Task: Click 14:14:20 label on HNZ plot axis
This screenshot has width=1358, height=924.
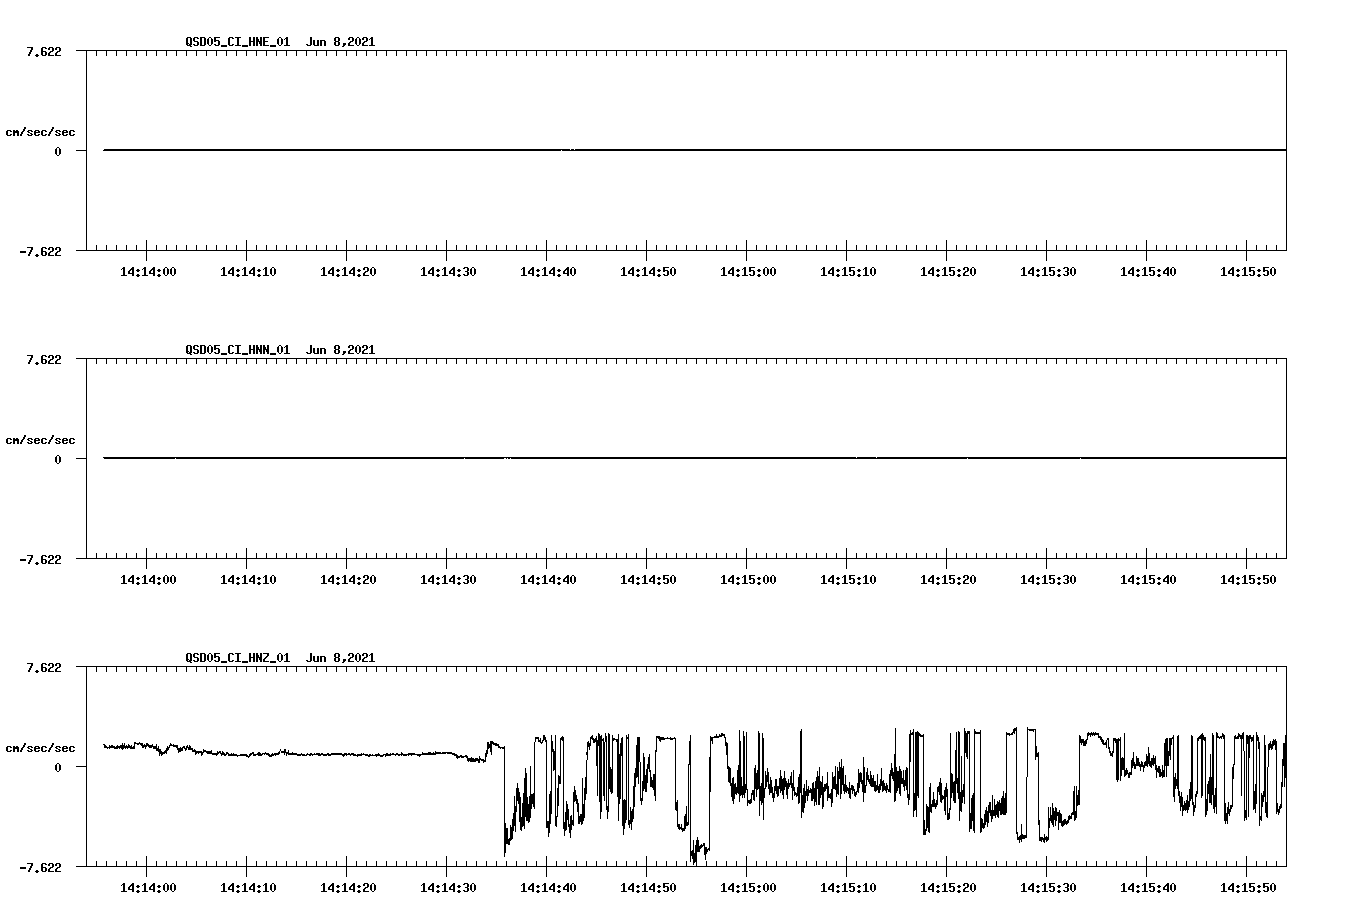Action: click(348, 888)
